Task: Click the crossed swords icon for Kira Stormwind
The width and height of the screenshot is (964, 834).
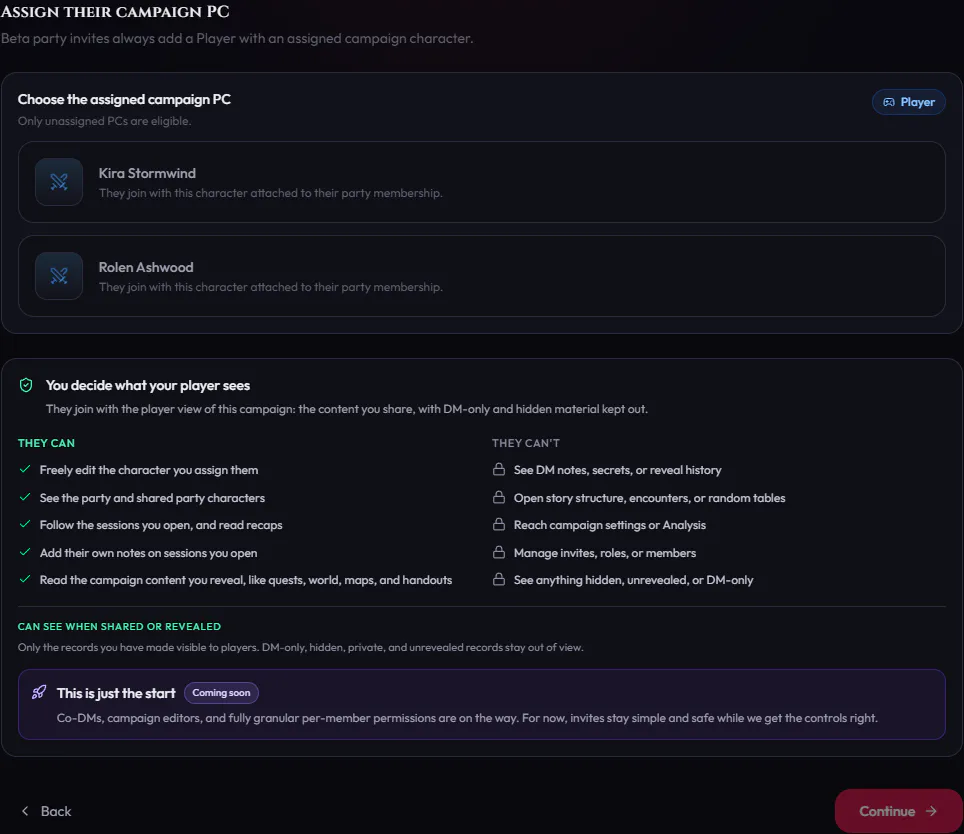Action: tap(59, 182)
